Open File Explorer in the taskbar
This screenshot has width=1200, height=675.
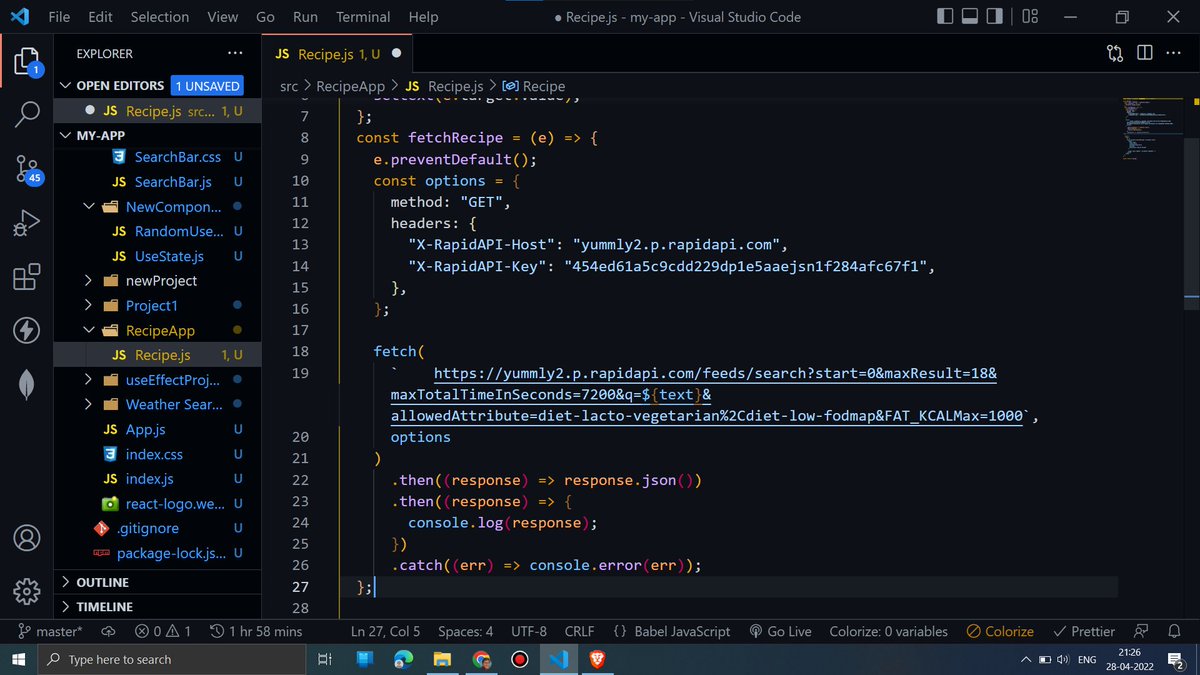pos(442,659)
